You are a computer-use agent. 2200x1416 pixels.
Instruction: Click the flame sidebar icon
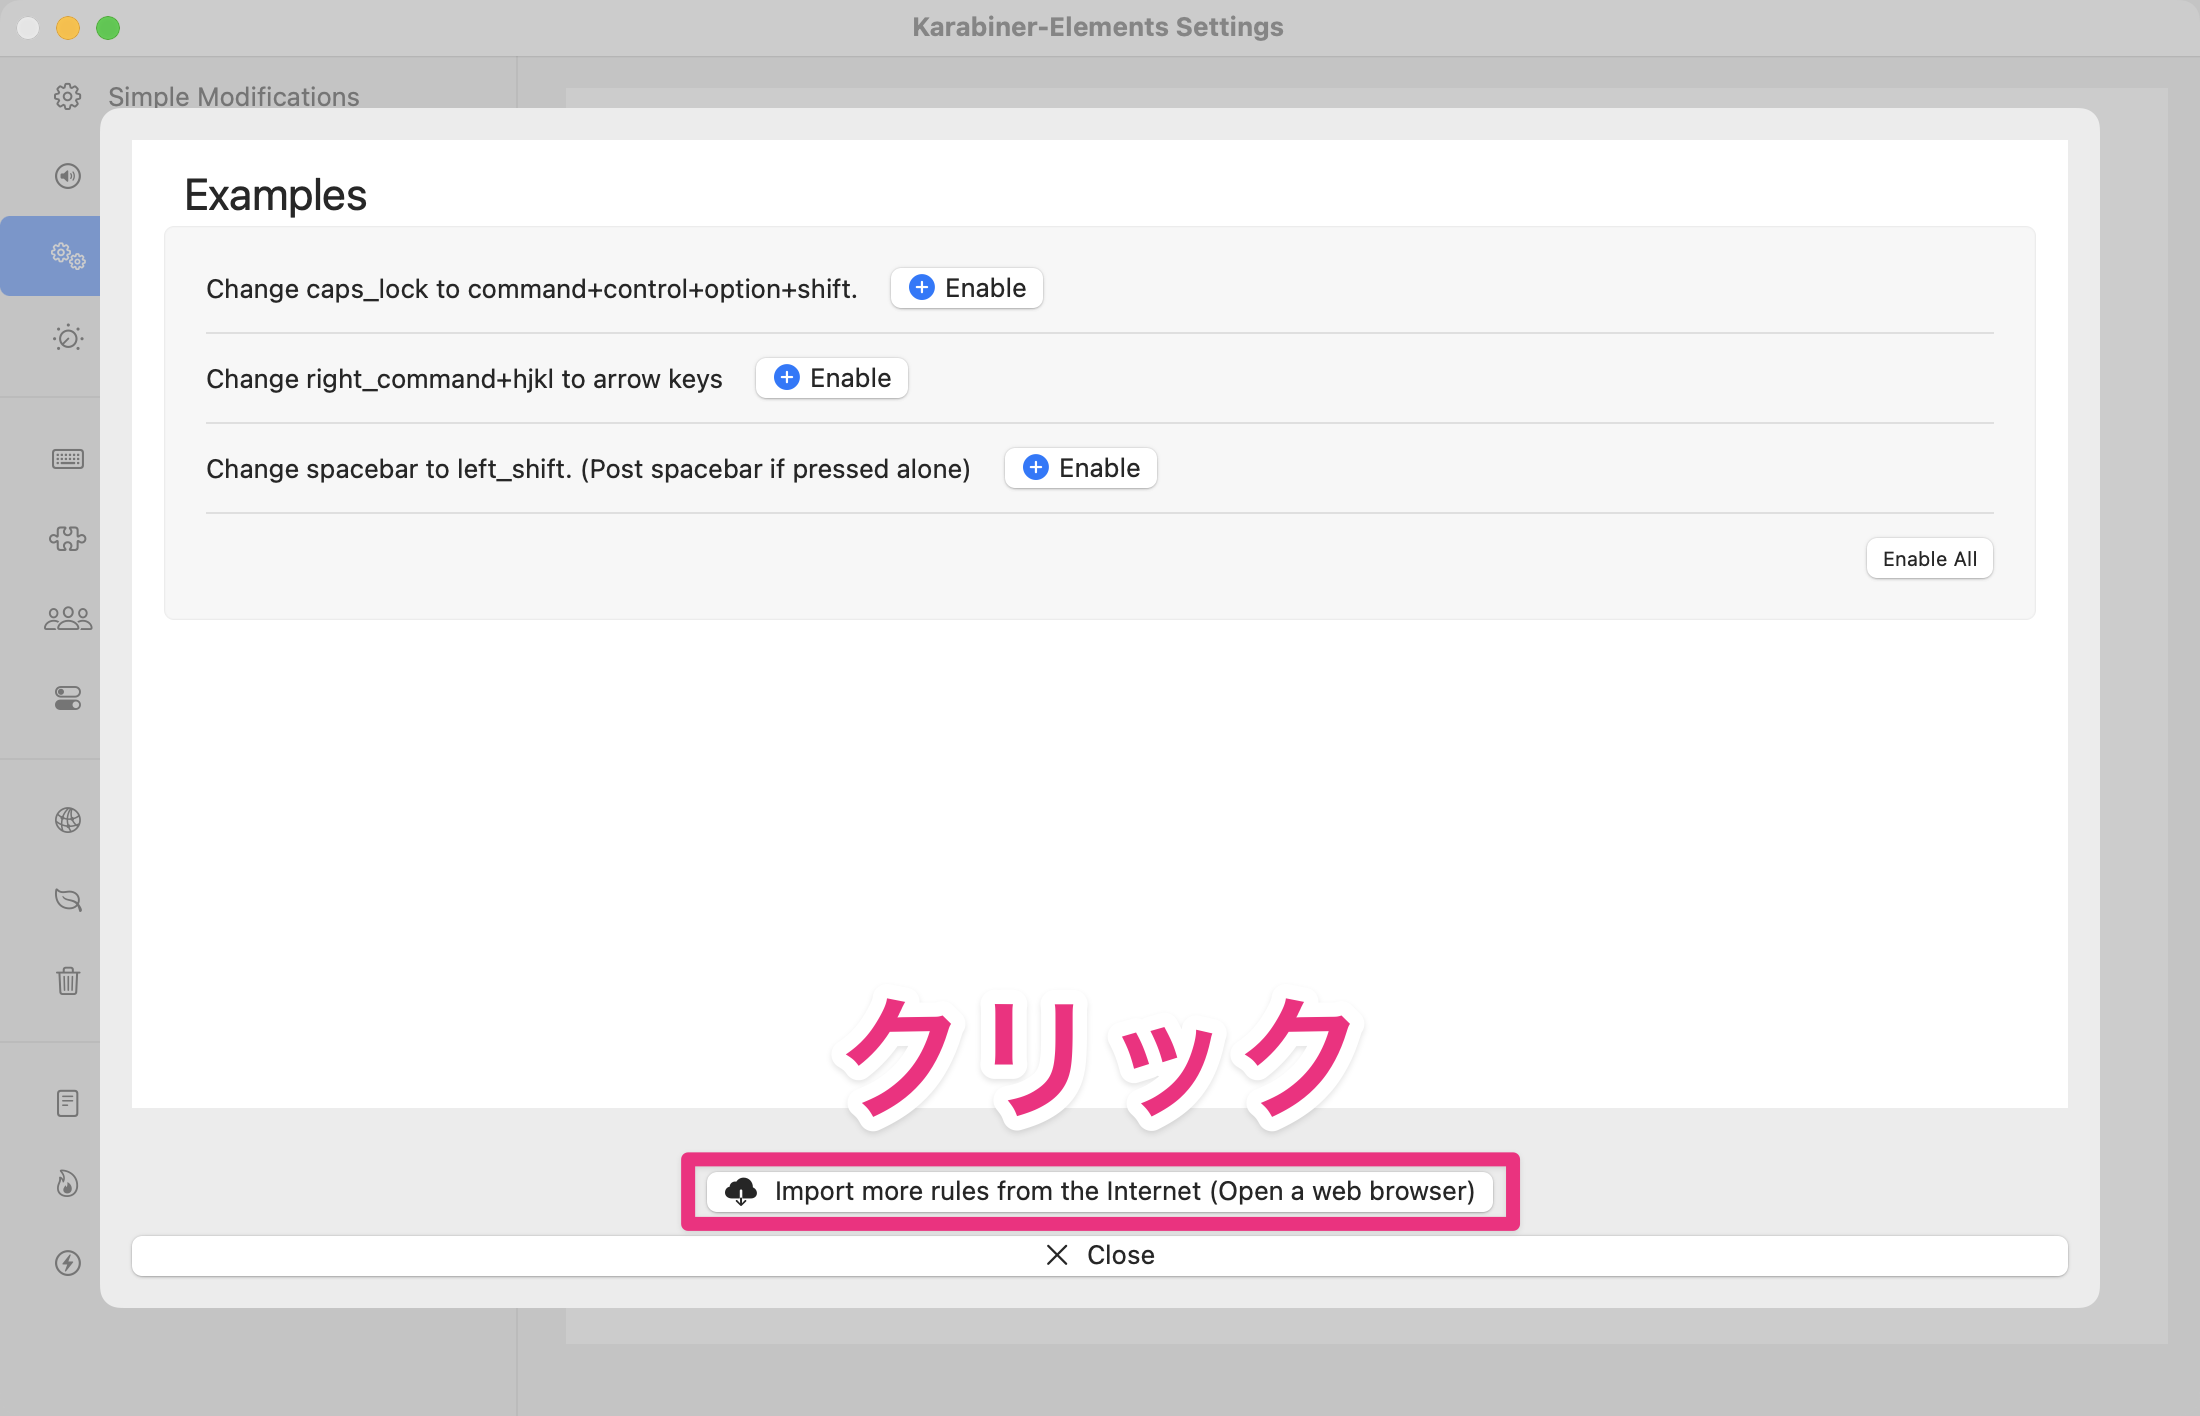(66, 1184)
